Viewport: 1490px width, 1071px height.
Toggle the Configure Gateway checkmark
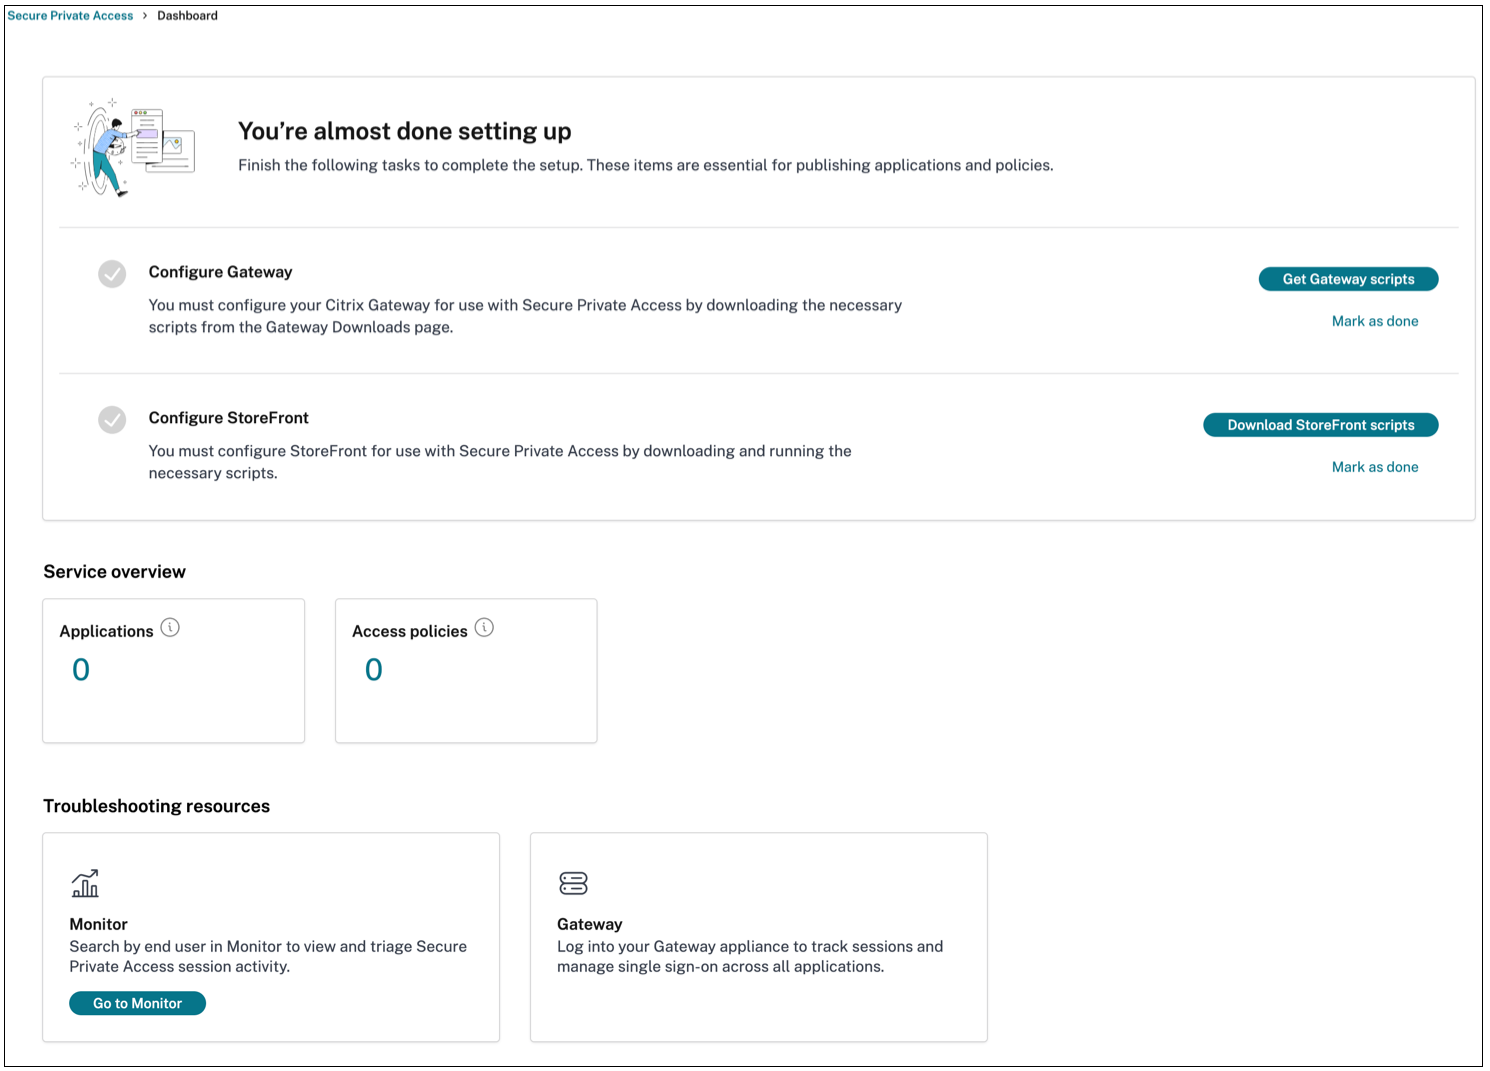112,274
